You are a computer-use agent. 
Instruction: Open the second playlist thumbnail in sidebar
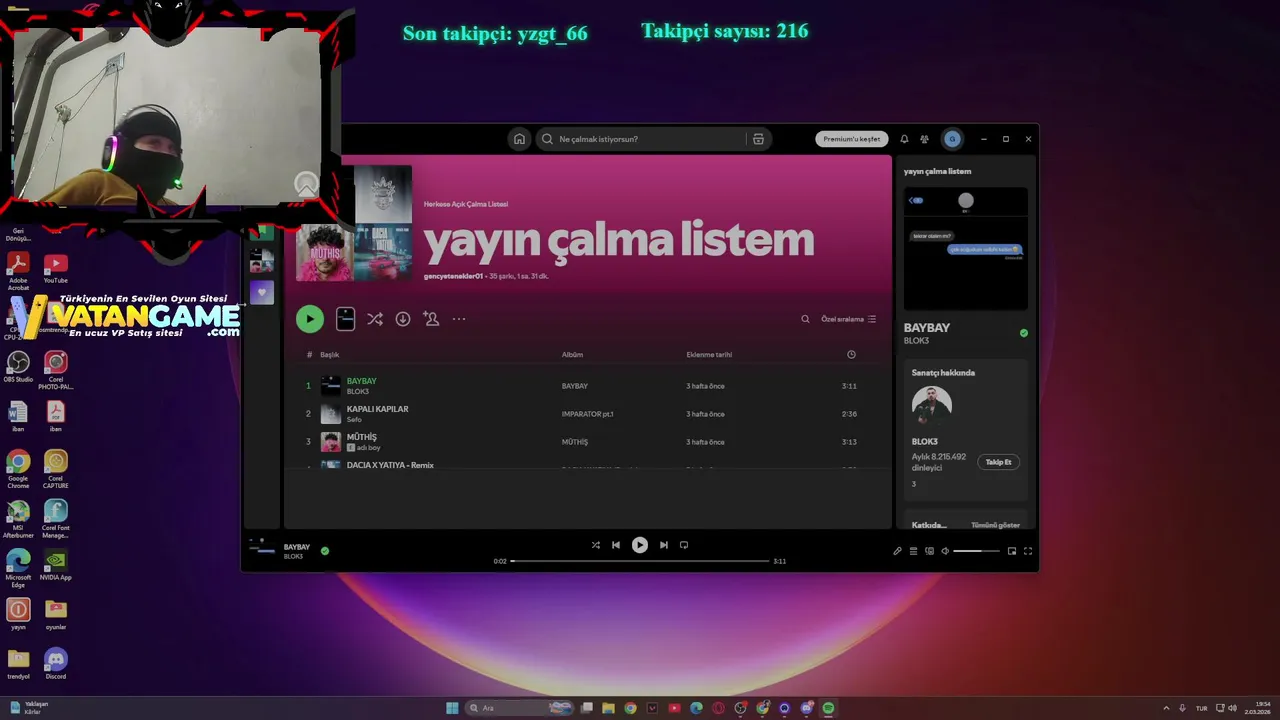click(262, 260)
